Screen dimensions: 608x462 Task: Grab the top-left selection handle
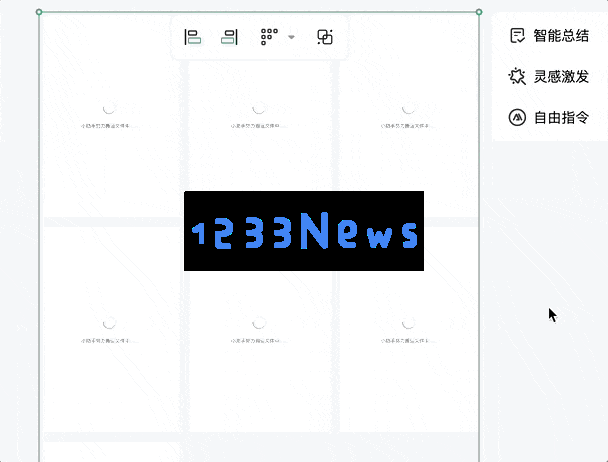[x=39, y=12]
